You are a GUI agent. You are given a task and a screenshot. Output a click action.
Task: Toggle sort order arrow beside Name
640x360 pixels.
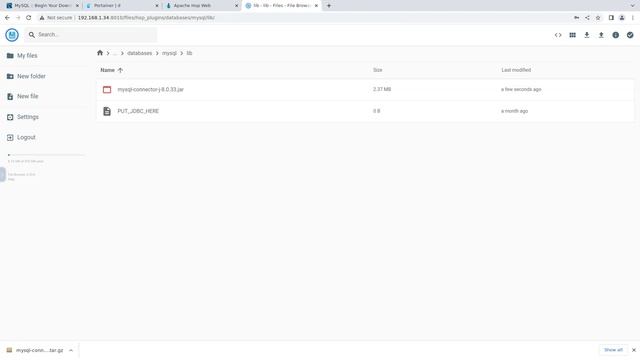click(120, 70)
